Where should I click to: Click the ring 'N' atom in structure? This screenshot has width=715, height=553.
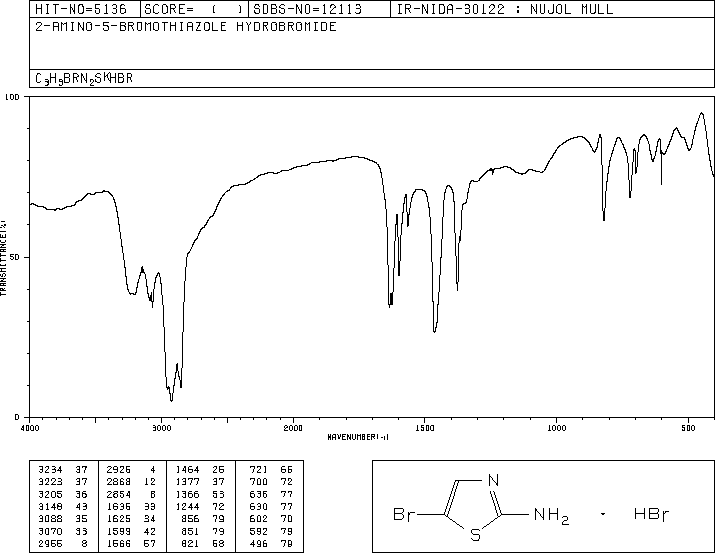pyautogui.click(x=493, y=480)
